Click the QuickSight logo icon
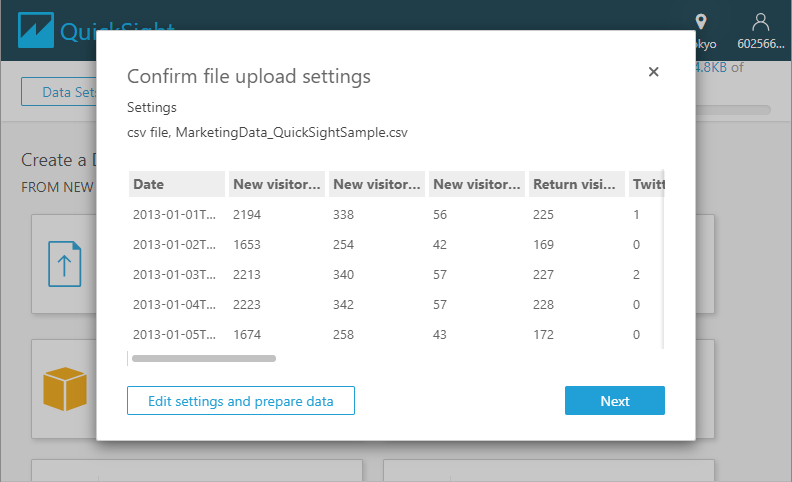 pos(36,30)
